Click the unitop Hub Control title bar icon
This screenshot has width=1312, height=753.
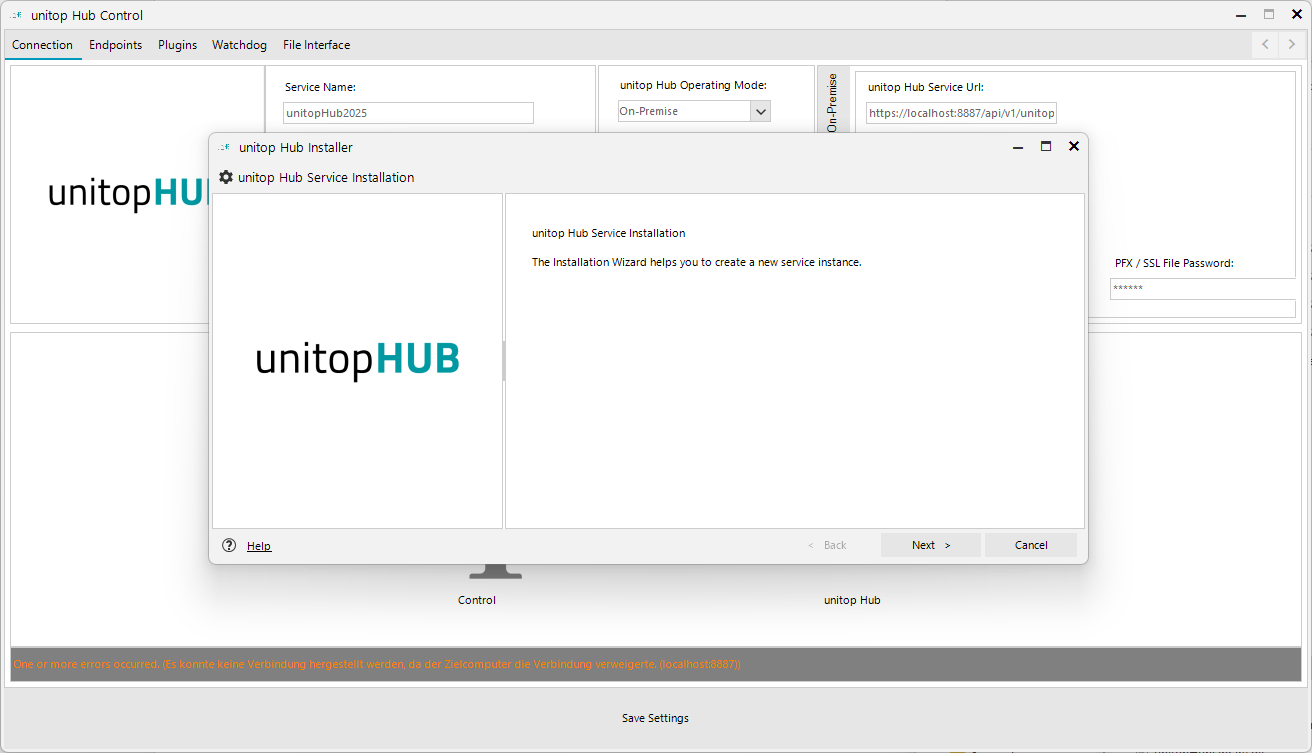tap(14, 14)
